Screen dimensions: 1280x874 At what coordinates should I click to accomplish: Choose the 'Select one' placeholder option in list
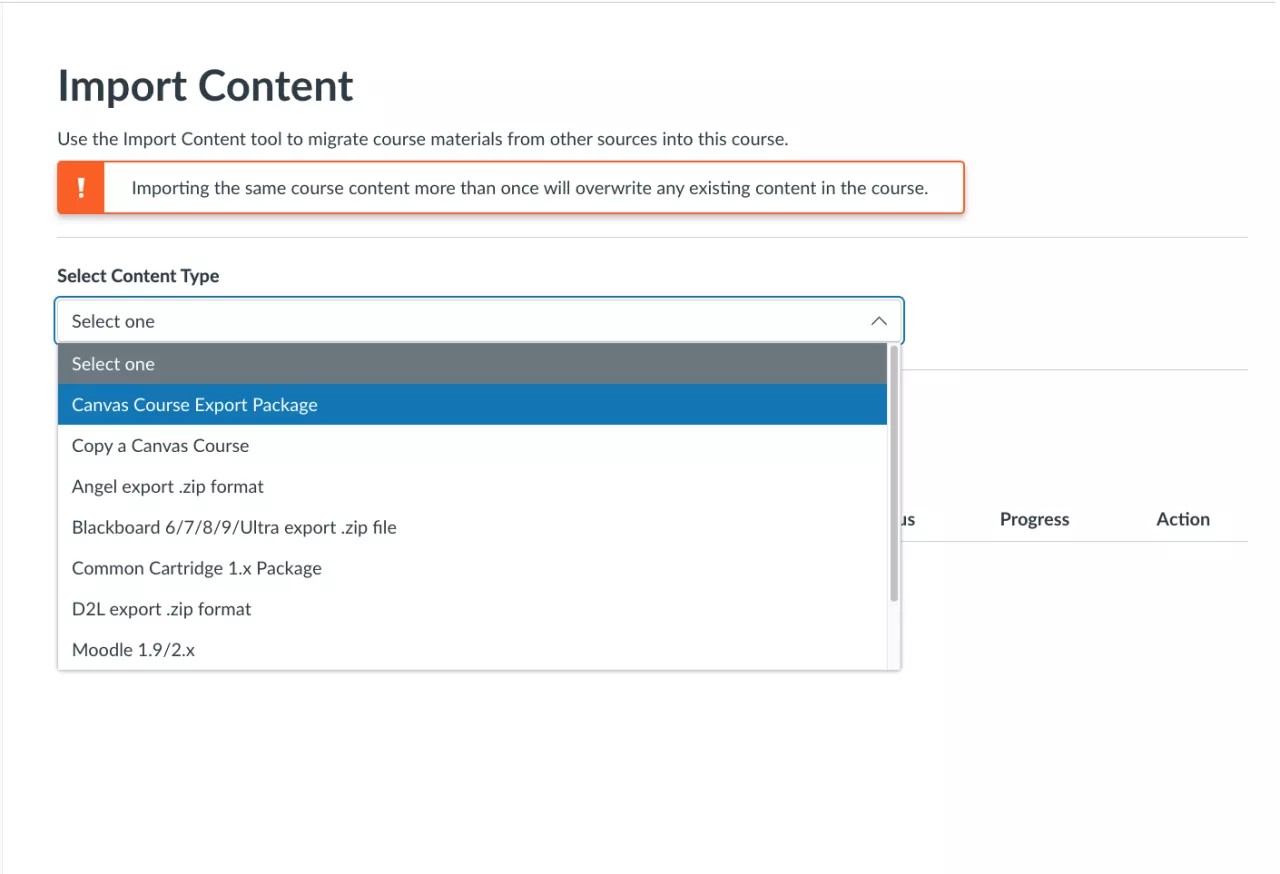tap(472, 364)
